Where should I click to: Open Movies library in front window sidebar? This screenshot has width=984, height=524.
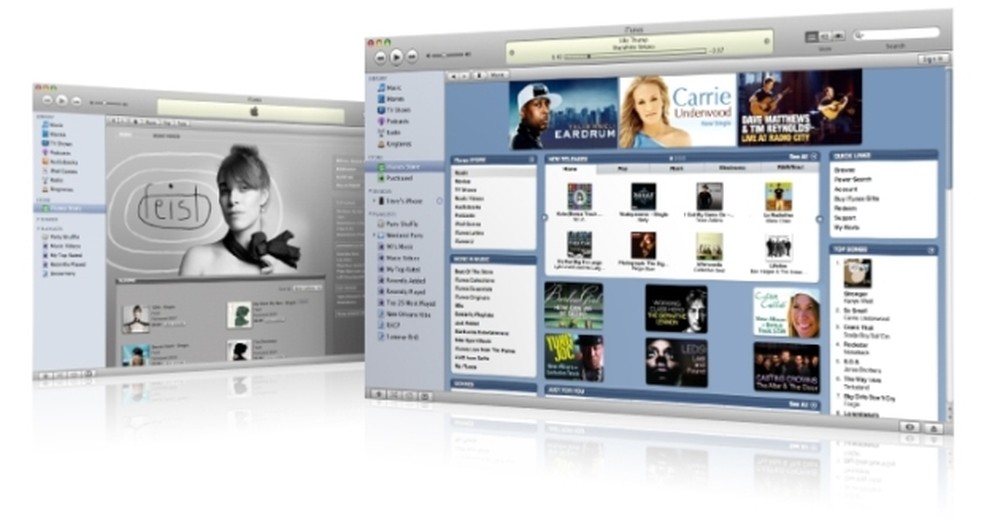click(392, 99)
